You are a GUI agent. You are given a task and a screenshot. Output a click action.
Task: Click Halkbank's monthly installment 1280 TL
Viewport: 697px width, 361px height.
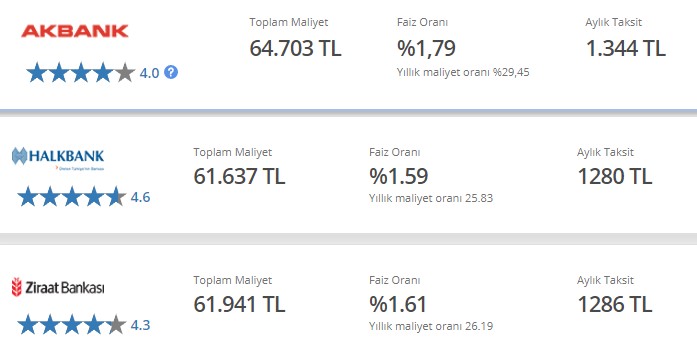[x=615, y=176]
